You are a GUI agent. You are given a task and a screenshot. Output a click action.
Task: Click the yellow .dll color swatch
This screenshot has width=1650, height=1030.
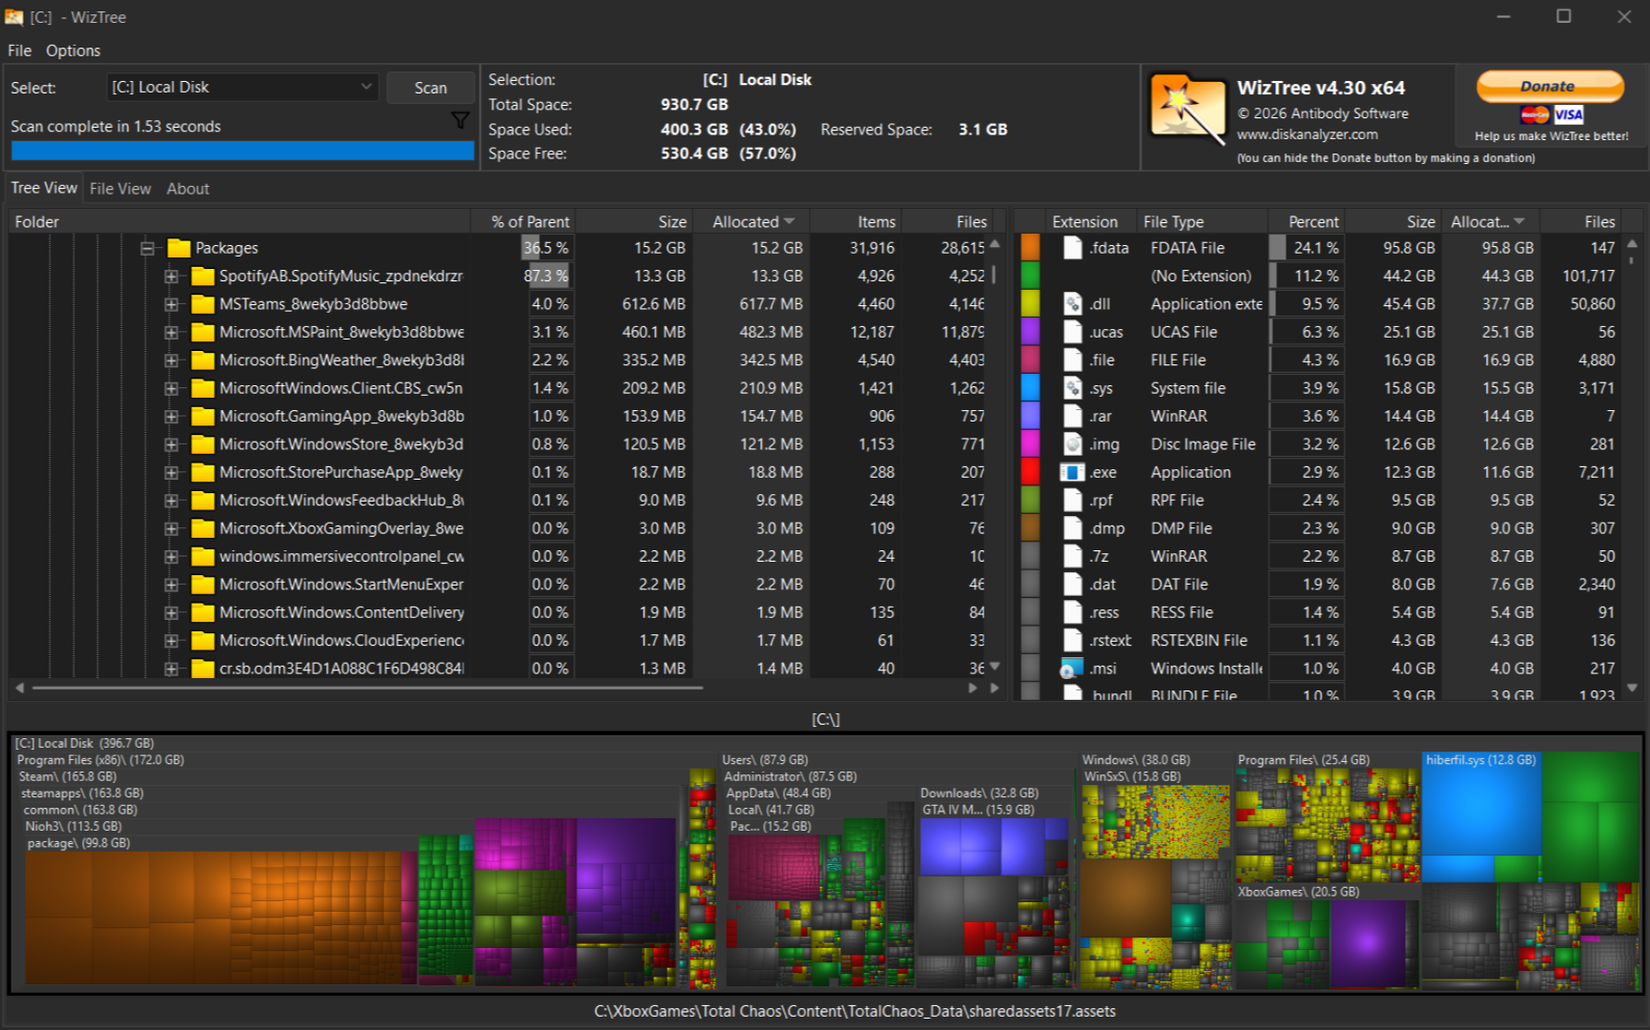pos(1029,304)
